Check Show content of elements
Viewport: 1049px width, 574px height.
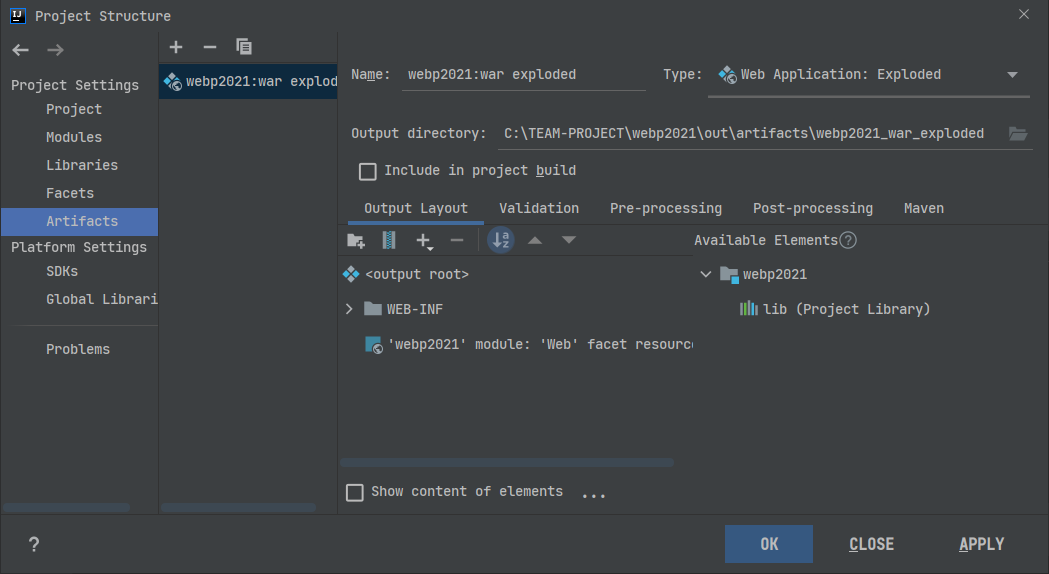point(355,493)
